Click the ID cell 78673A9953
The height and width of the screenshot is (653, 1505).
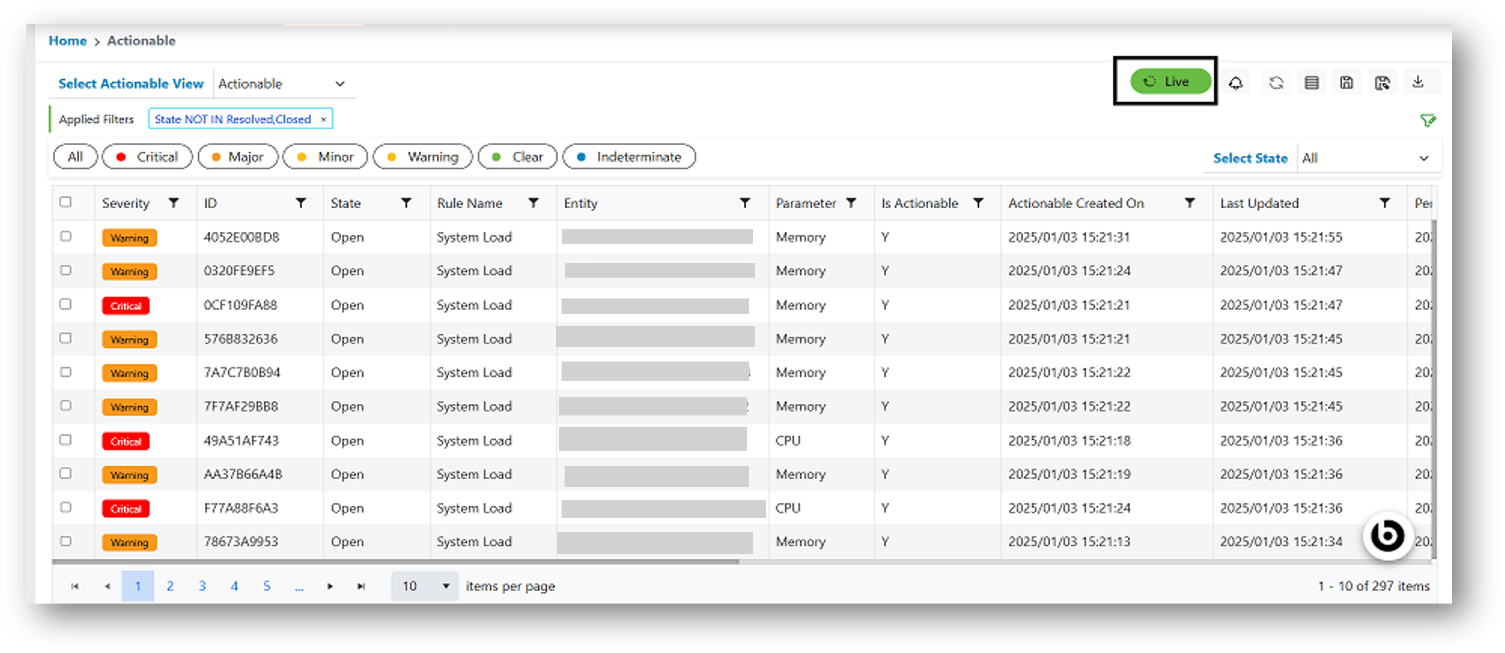241,542
